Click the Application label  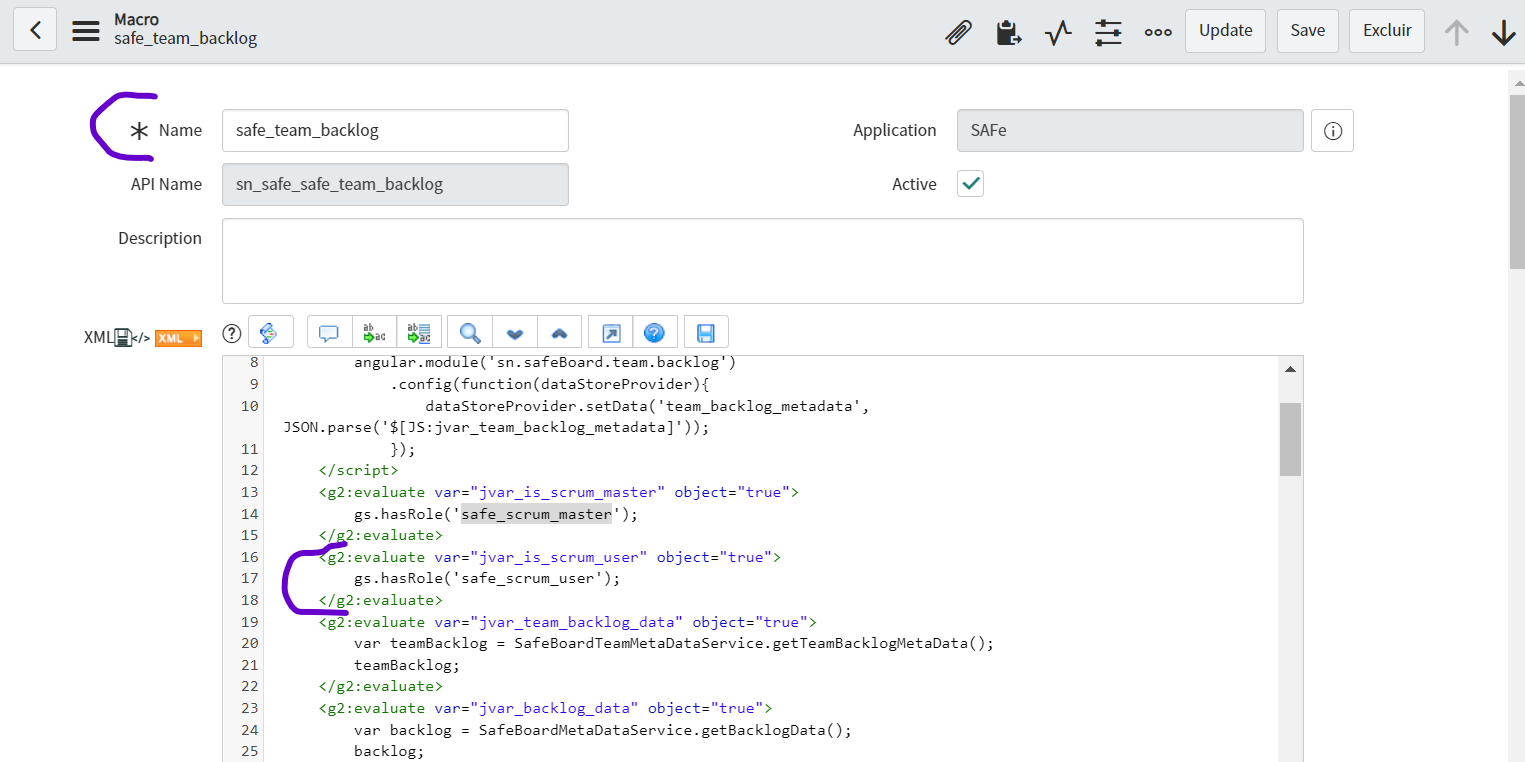click(895, 130)
